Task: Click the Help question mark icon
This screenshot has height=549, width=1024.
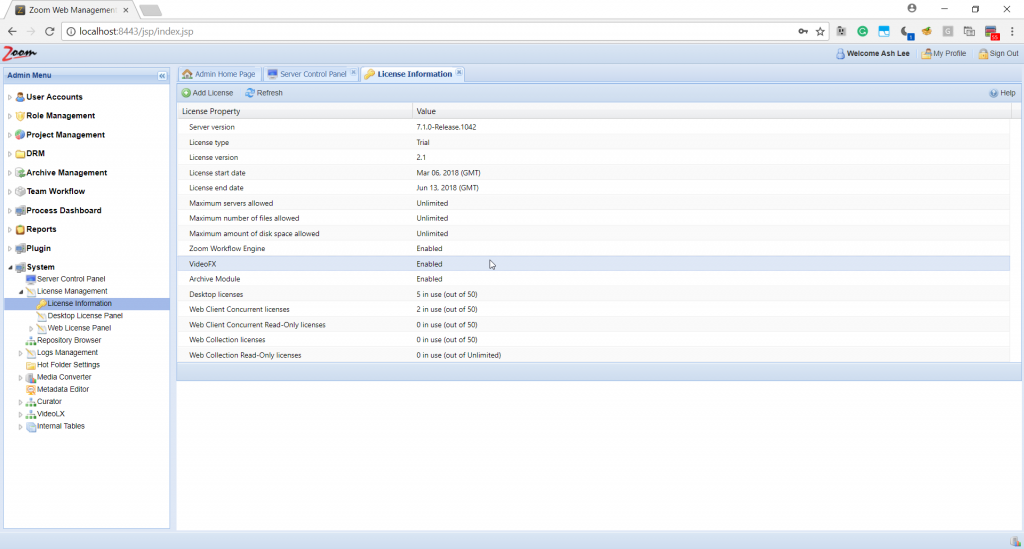Action: [x=993, y=93]
